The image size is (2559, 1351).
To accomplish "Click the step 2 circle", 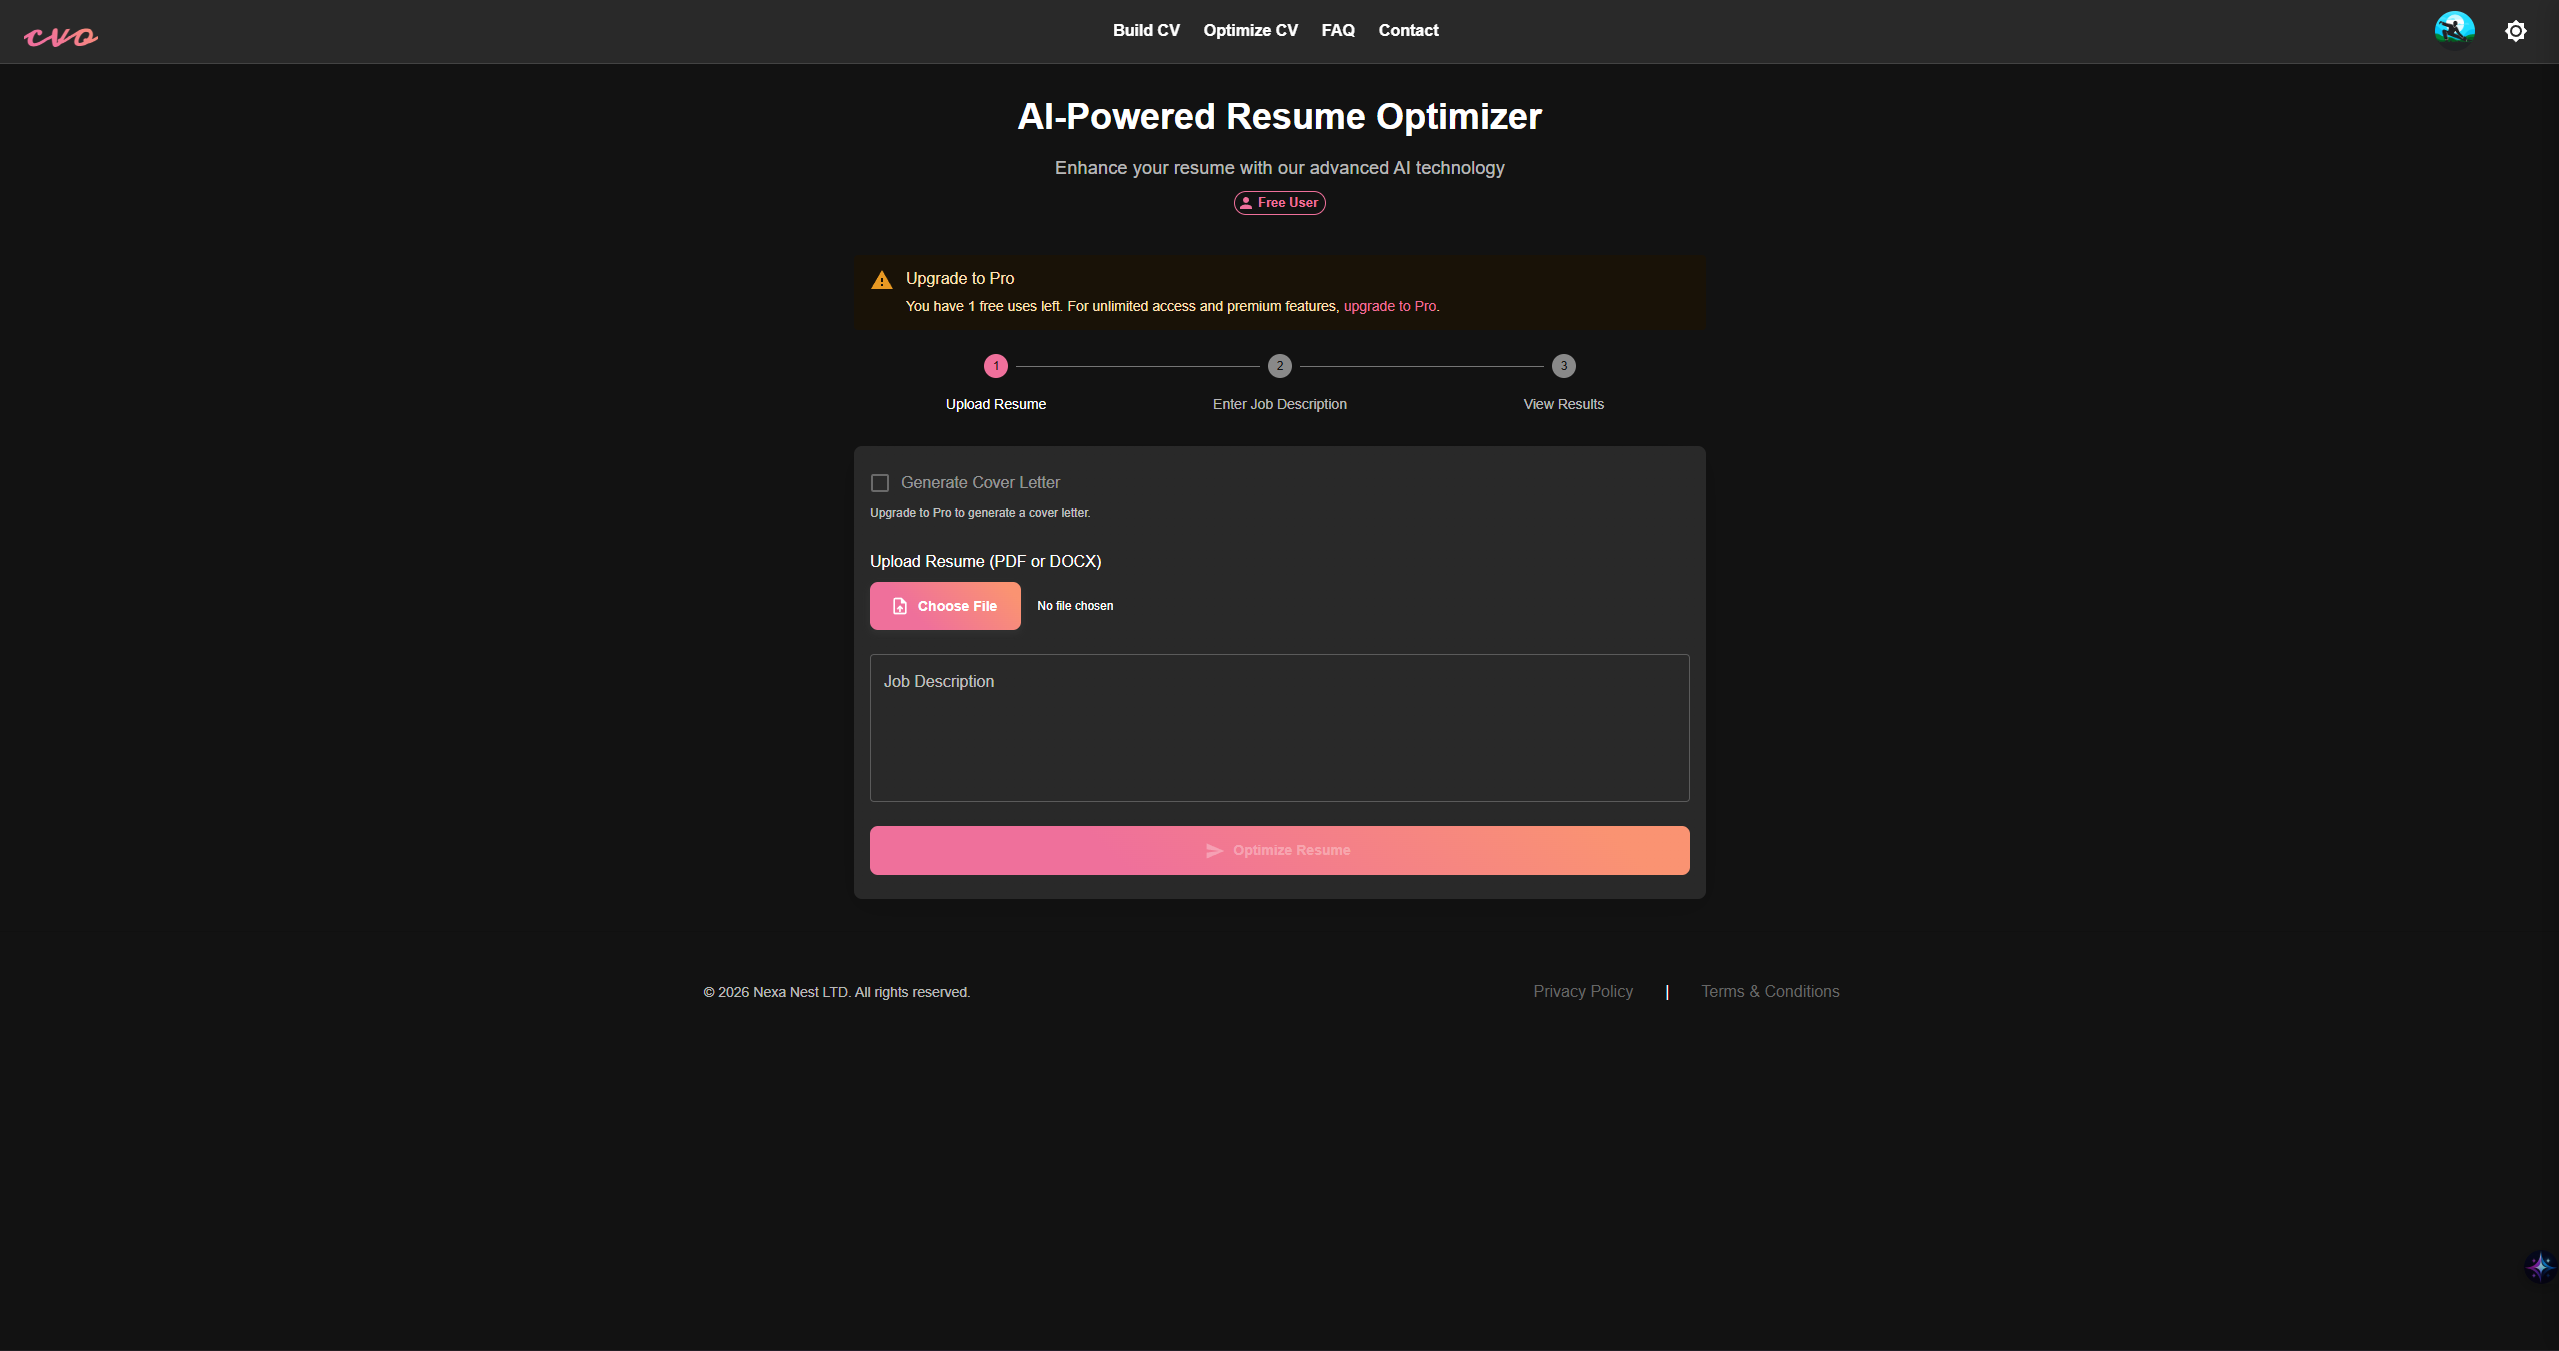I will [x=1279, y=366].
